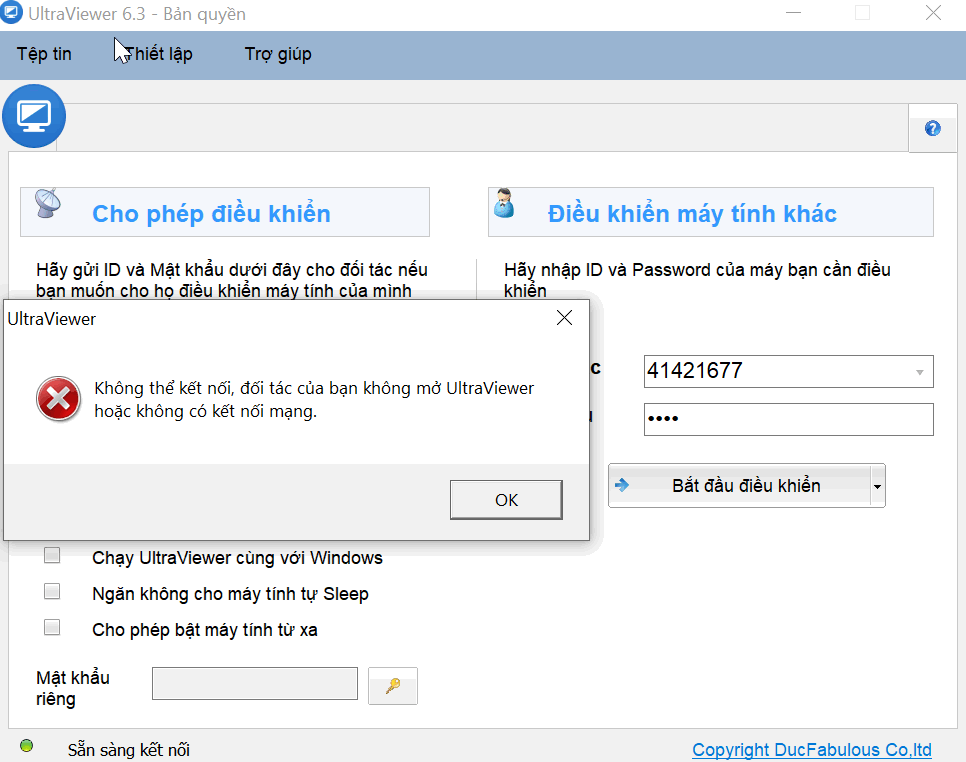966x762 pixels.
Task: Expand the partner ID combo box arrow
Action: pos(919,372)
